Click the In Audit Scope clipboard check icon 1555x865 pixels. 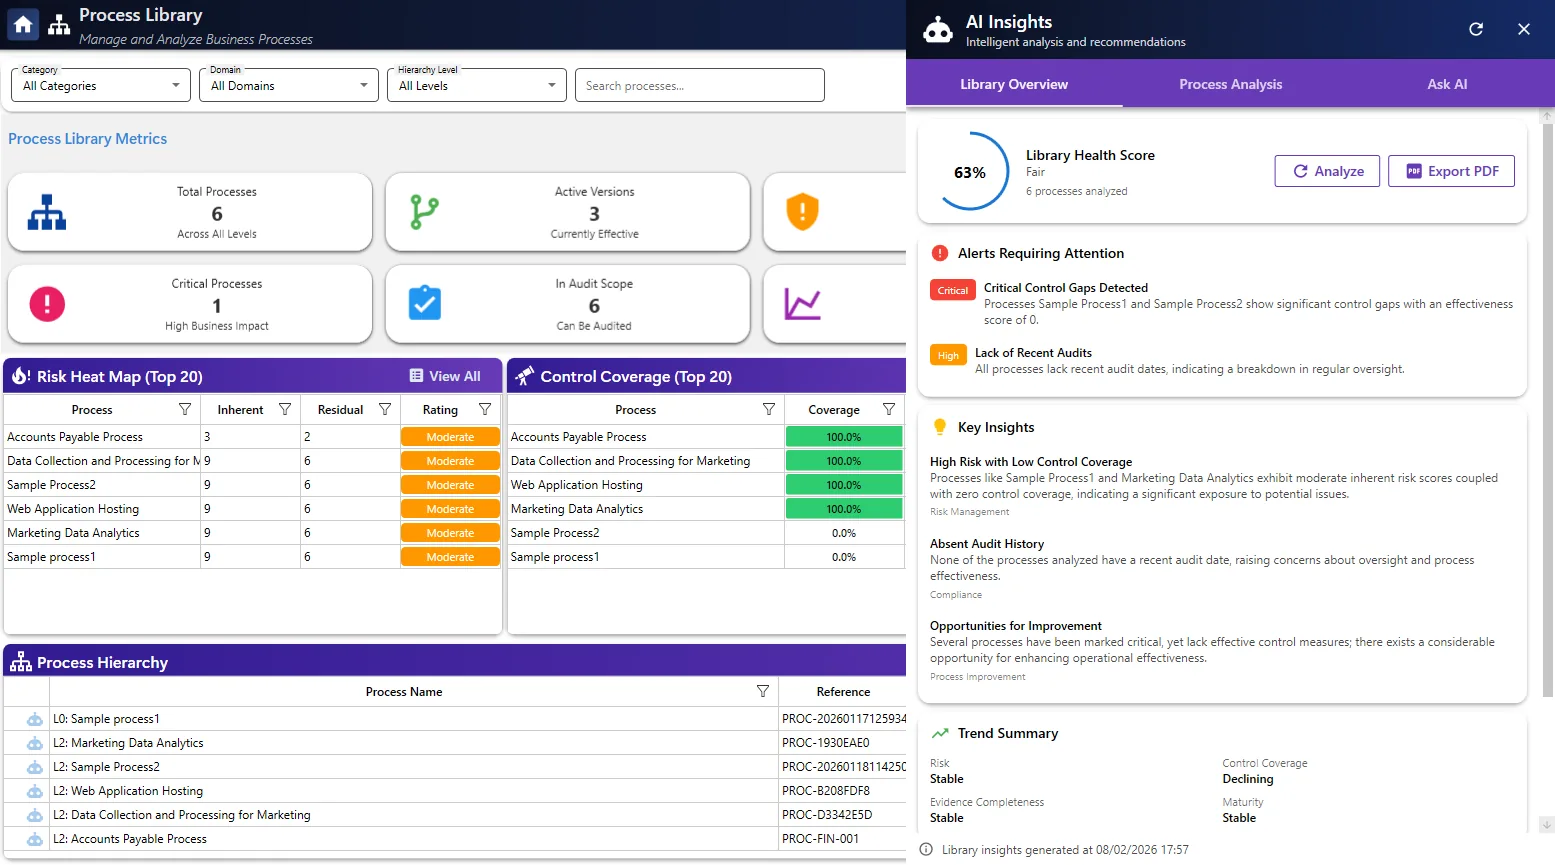pos(425,303)
